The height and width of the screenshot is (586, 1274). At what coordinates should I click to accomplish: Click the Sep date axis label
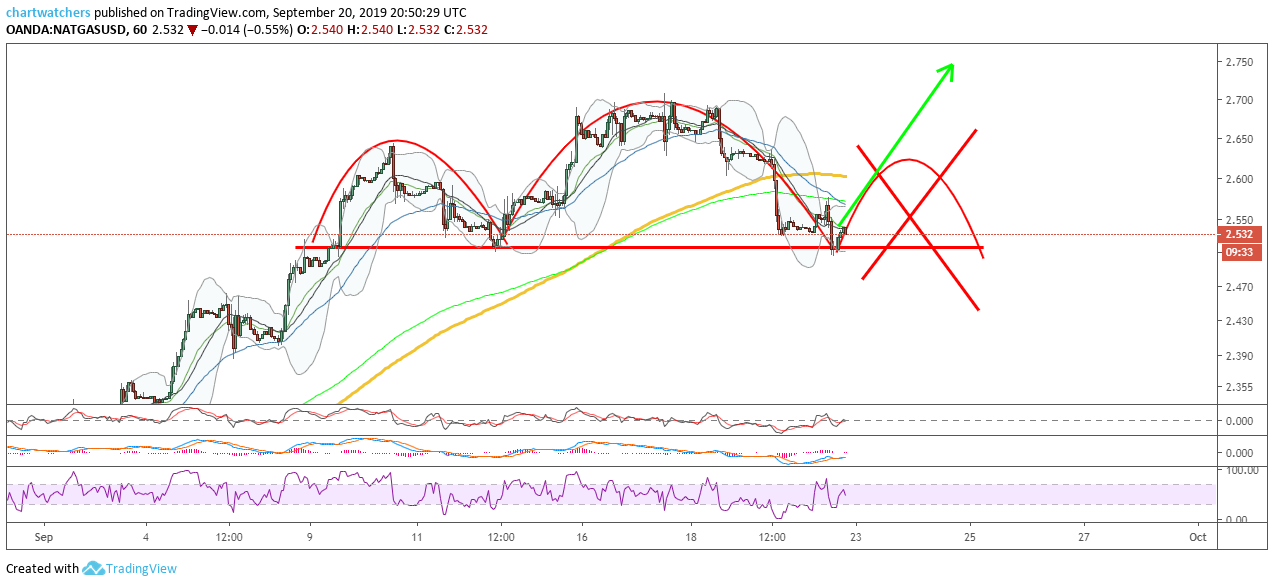[45, 537]
